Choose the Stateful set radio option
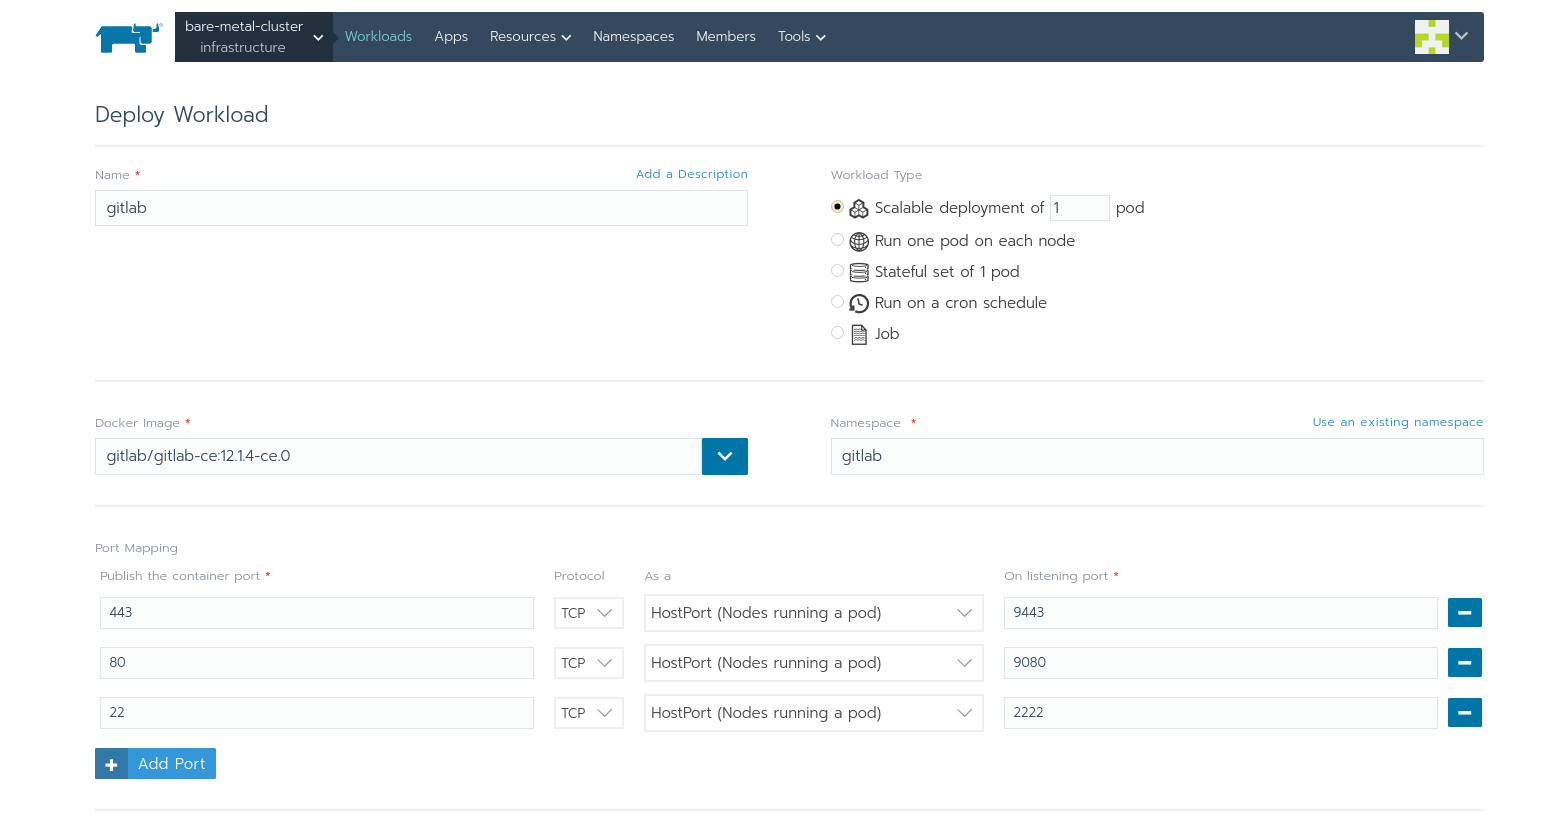The height and width of the screenshot is (820, 1541). coord(837,271)
